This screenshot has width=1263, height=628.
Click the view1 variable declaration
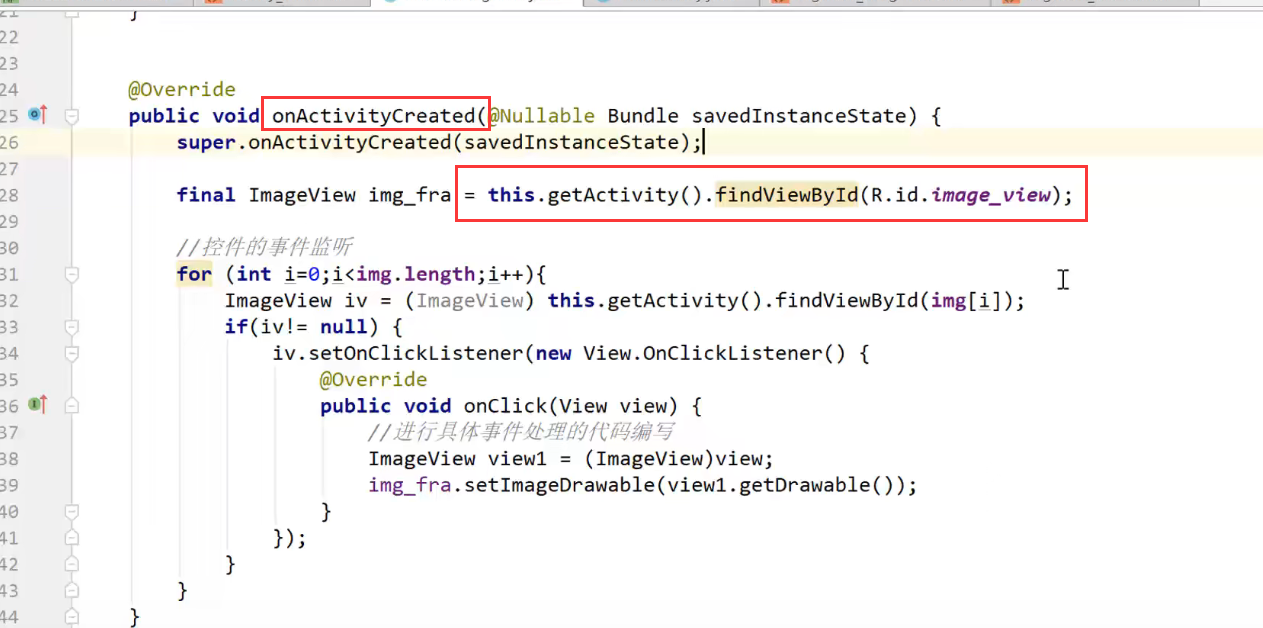tap(517, 459)
